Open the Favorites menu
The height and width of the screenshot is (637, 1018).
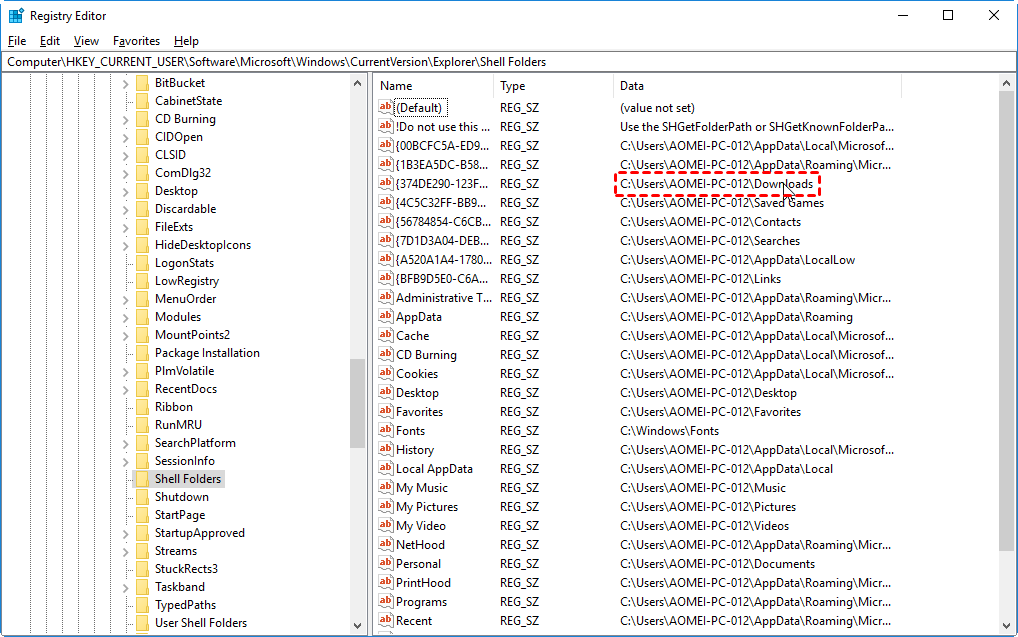point(136,41)
